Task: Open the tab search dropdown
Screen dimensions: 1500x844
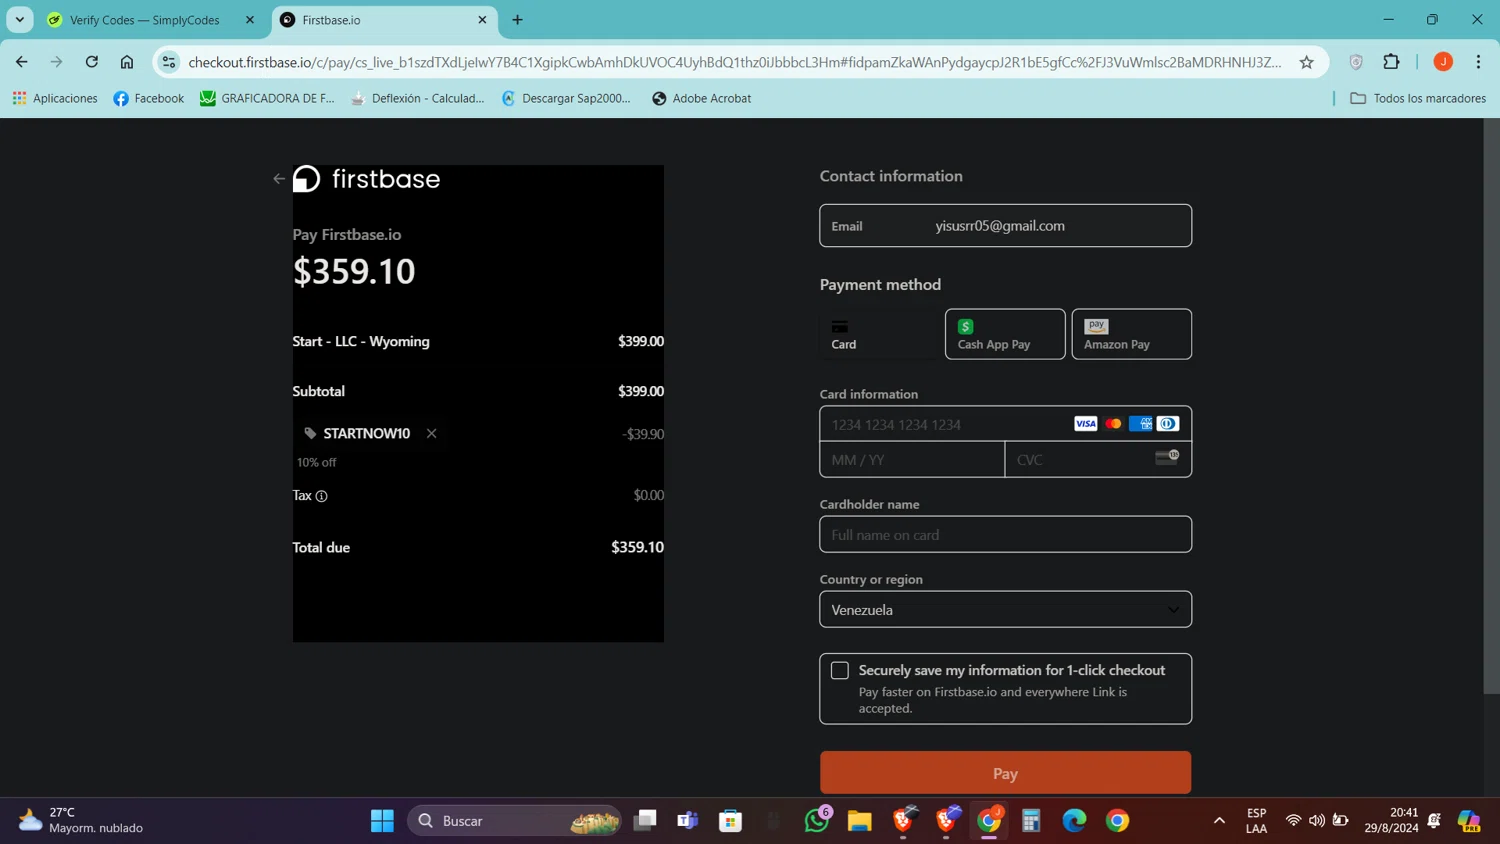Action: tap(19, 20)
